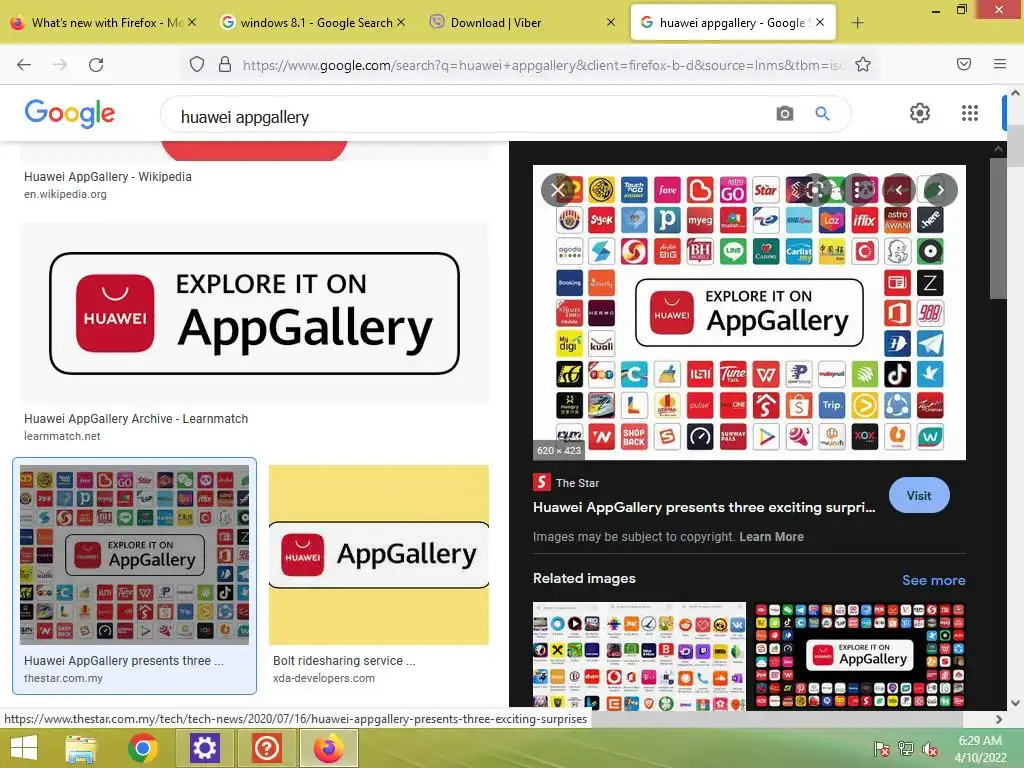
Task: Open PC settings gear on taskbar
Action: (204, 748)
